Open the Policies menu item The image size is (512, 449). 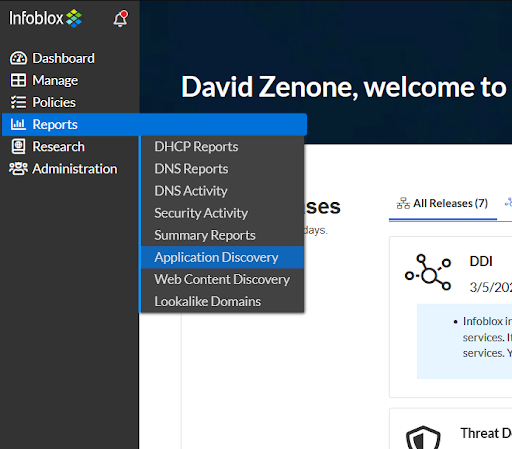(54, 102)
